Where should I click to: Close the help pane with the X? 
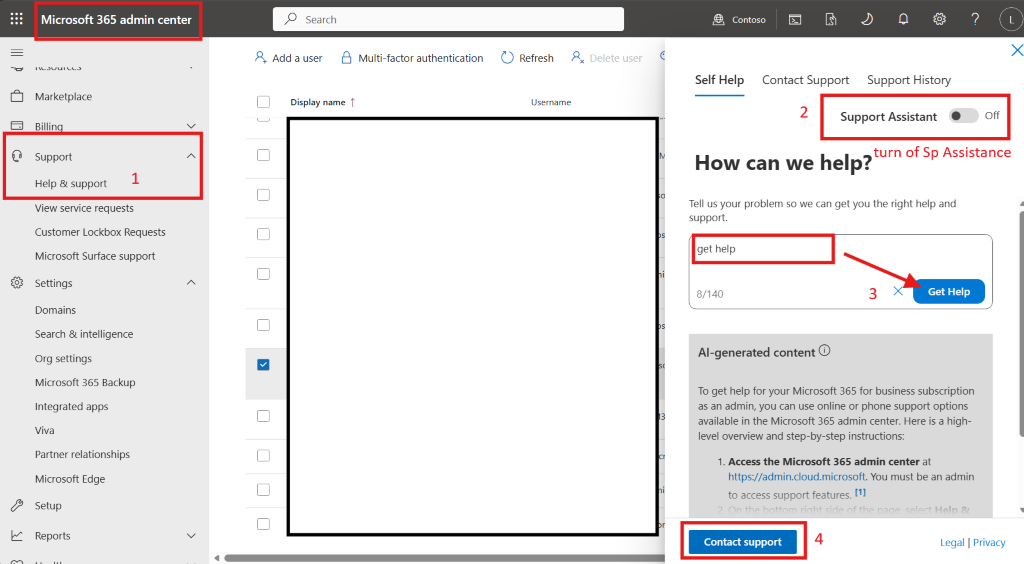tap(1017, 50)
